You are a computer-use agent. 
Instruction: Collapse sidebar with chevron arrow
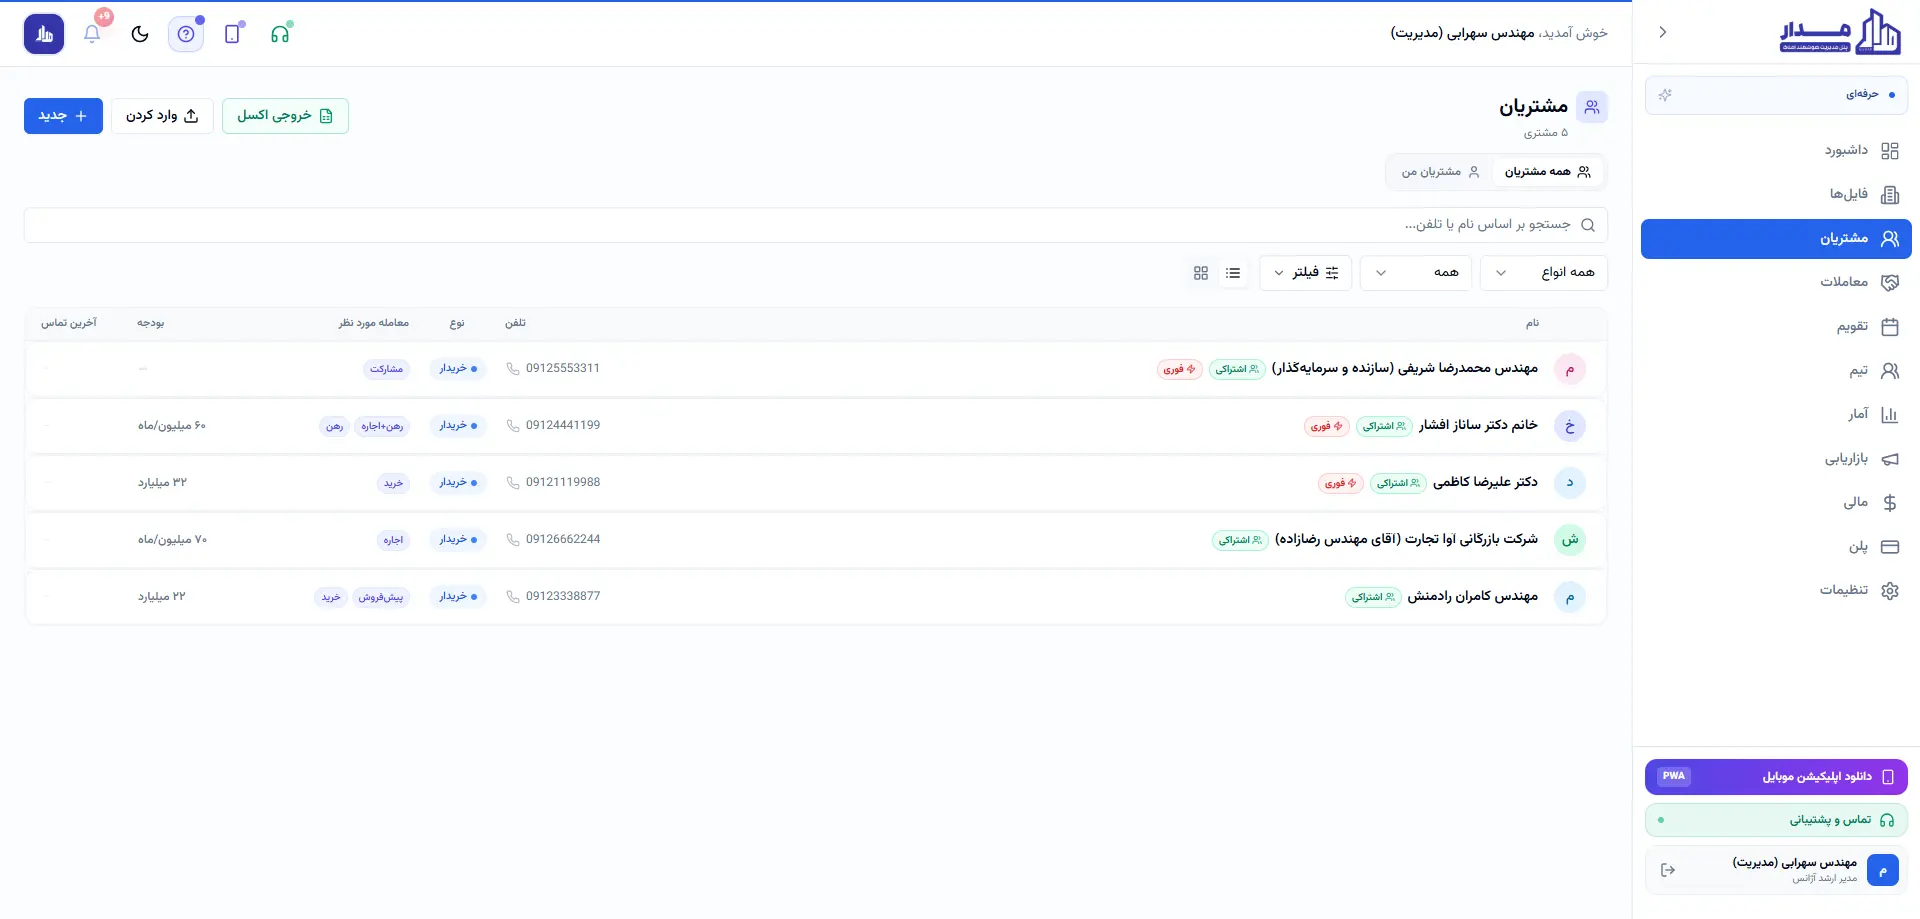pos(1662,32)
